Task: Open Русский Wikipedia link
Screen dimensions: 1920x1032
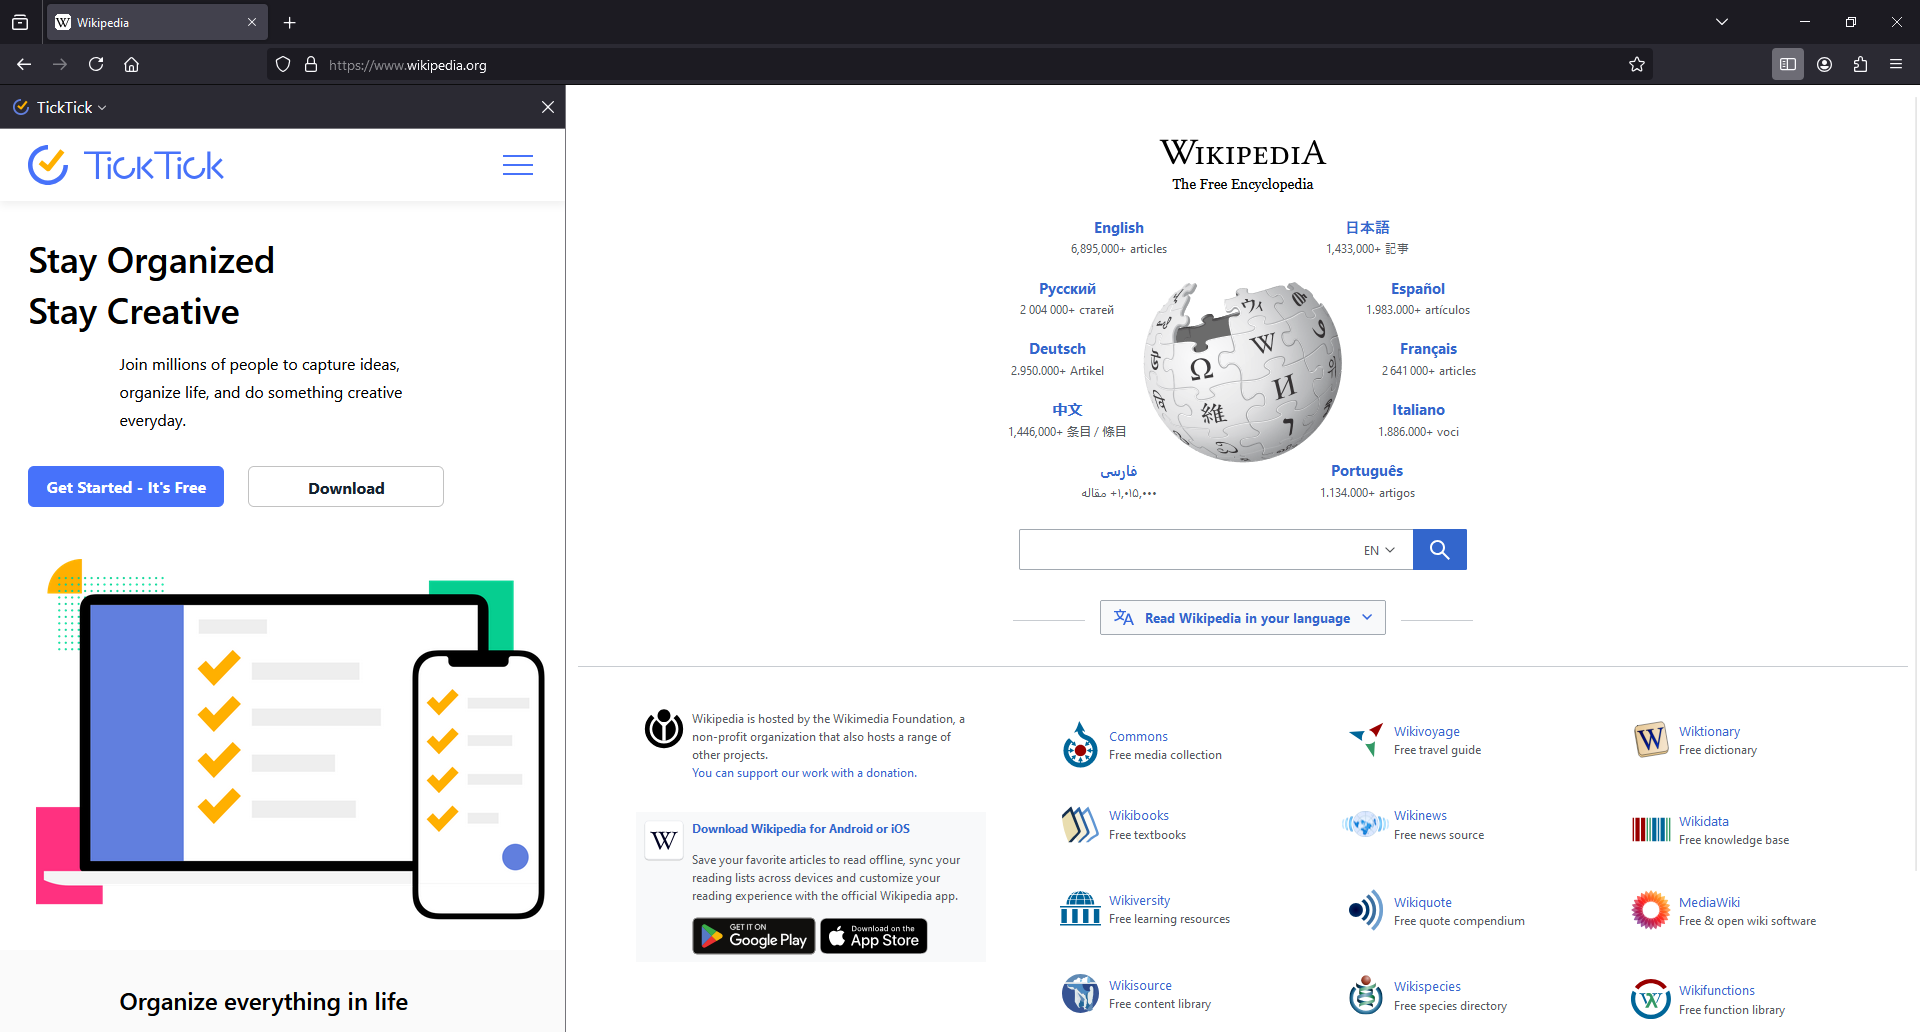Action: (x=1067, y=289)
